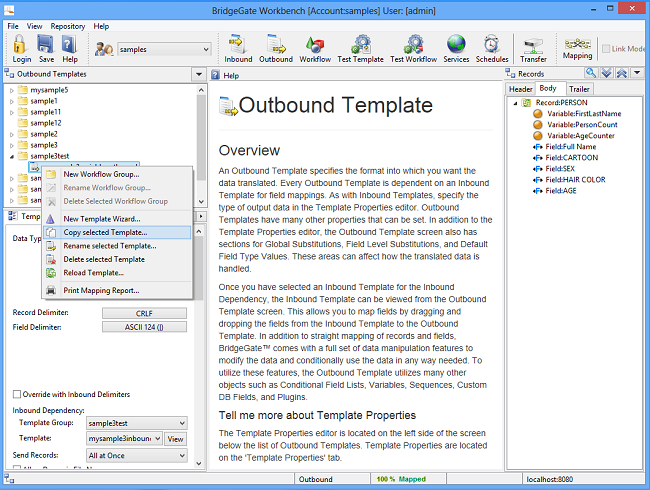
Task: Open the Outbound Templates panel dropdown arrow
Action: 199,74
